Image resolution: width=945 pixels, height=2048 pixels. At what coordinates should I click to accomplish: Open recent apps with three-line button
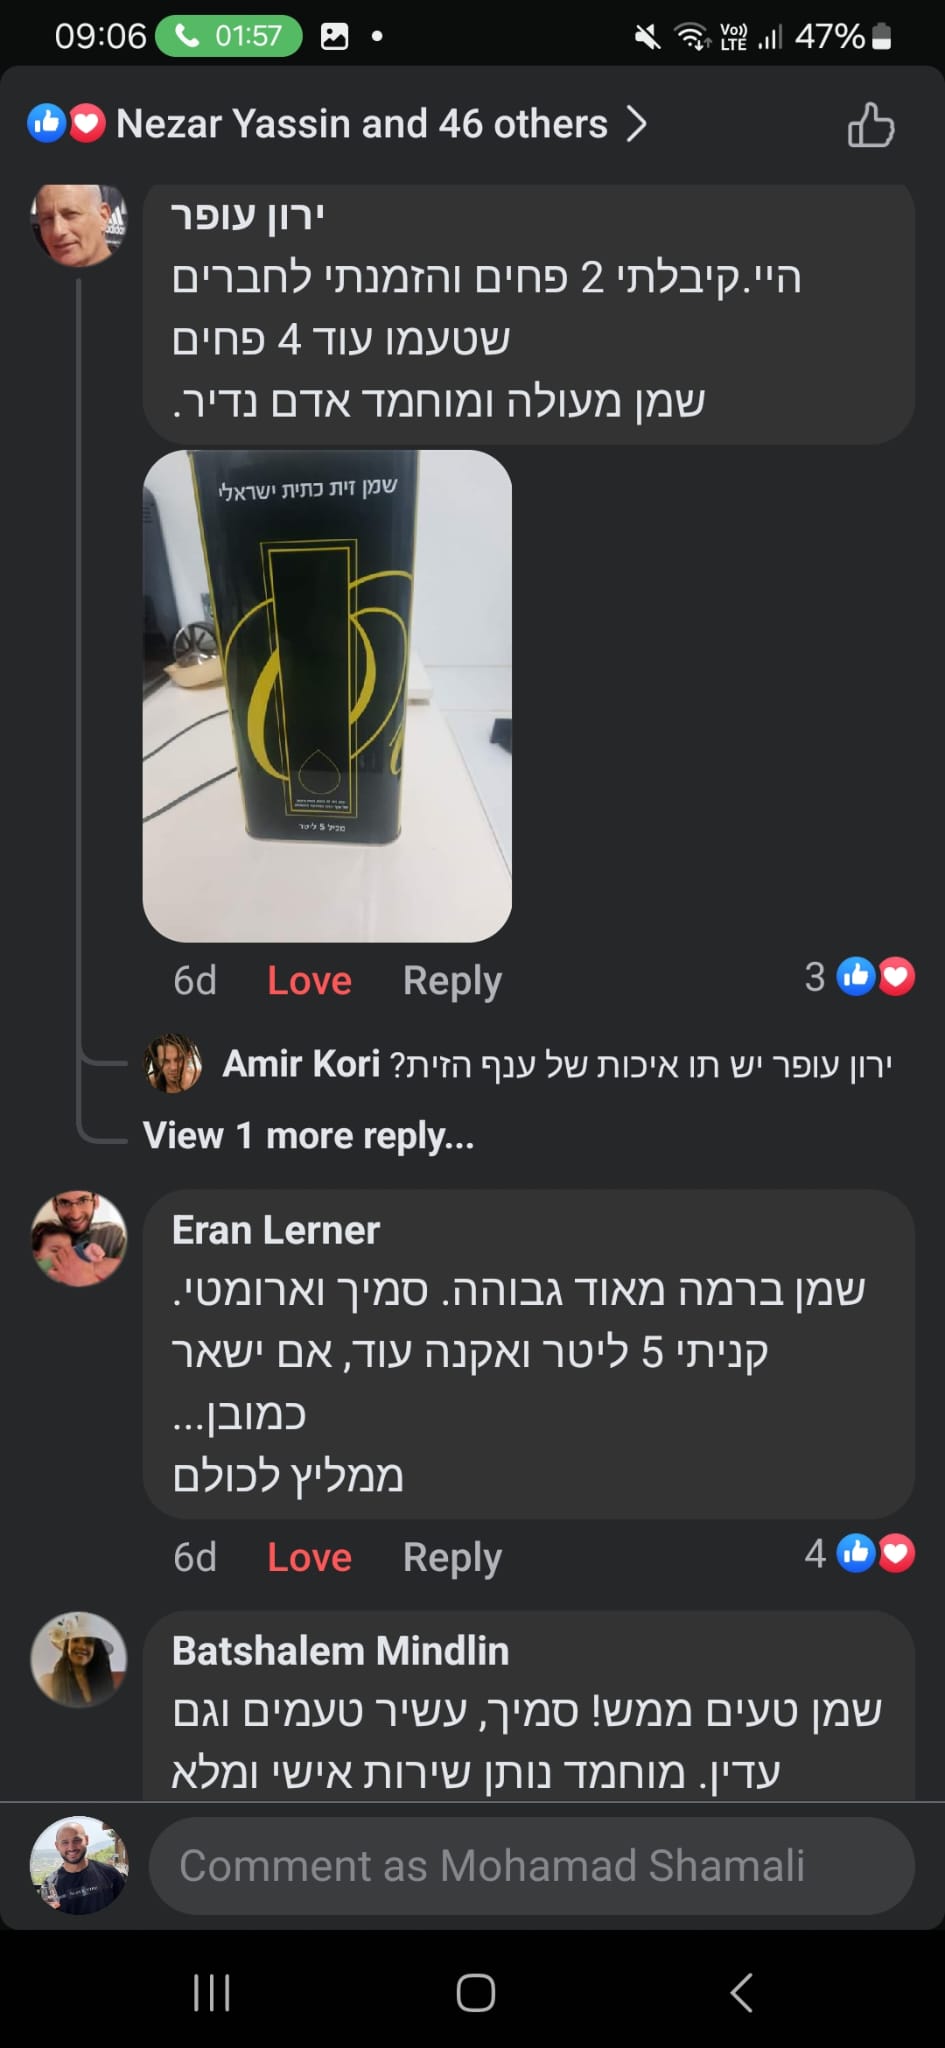point(211,1992)
